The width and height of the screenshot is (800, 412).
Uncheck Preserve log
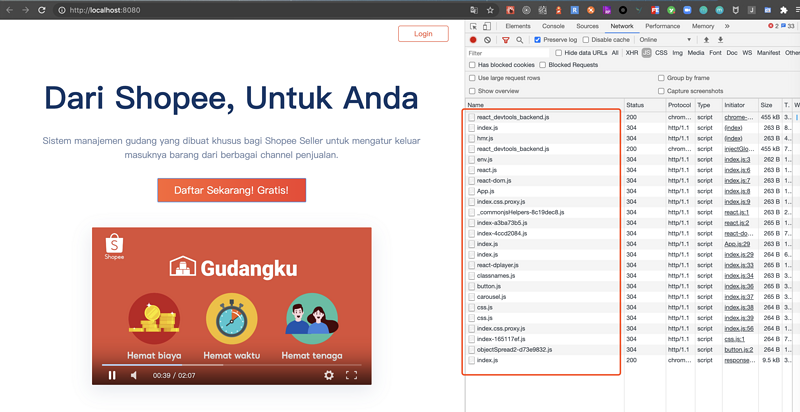pyautogui.click(x=537, y=40)
